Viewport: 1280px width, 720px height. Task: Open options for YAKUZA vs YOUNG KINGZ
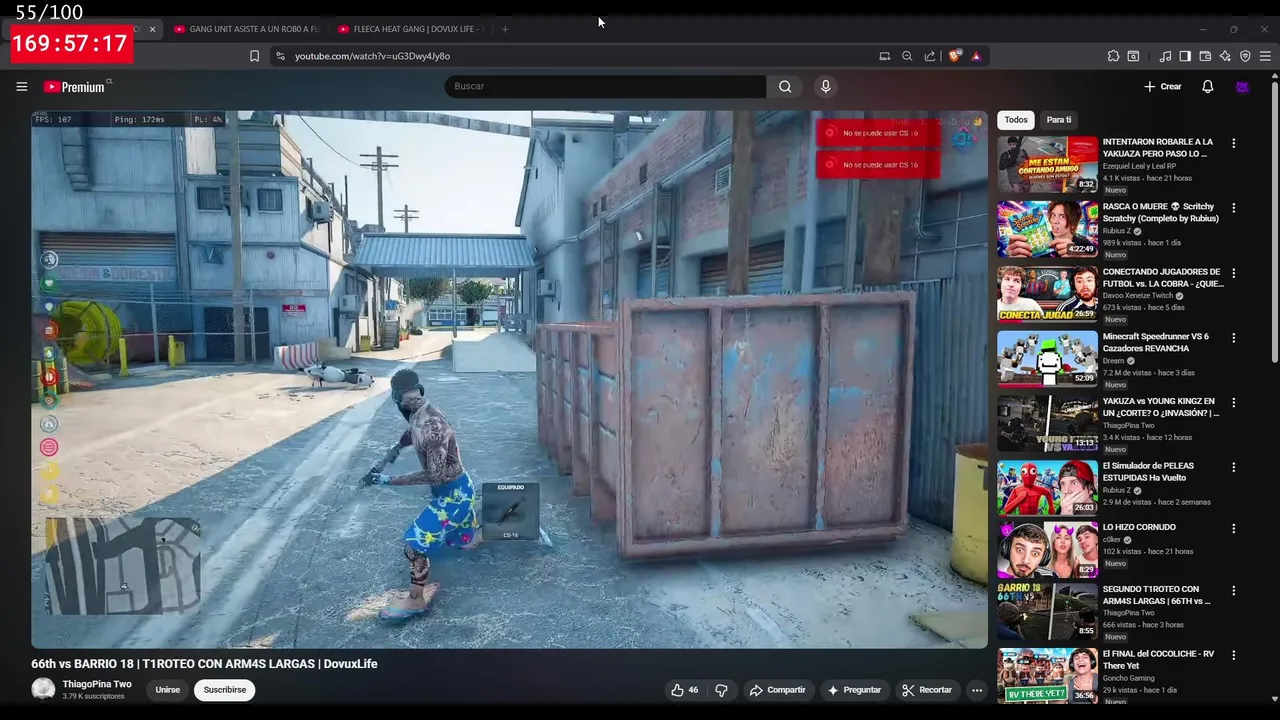(x=1233, y=402)
